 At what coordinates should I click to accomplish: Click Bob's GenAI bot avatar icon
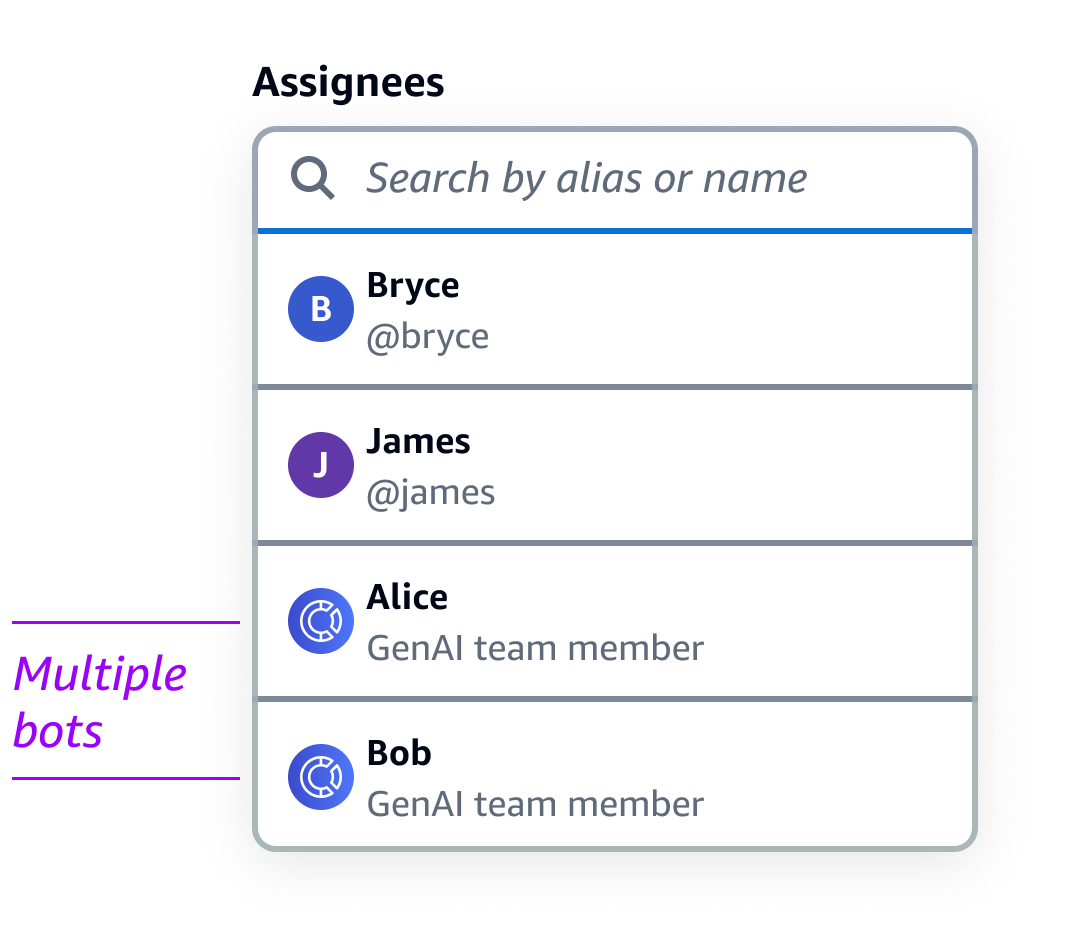320,777
